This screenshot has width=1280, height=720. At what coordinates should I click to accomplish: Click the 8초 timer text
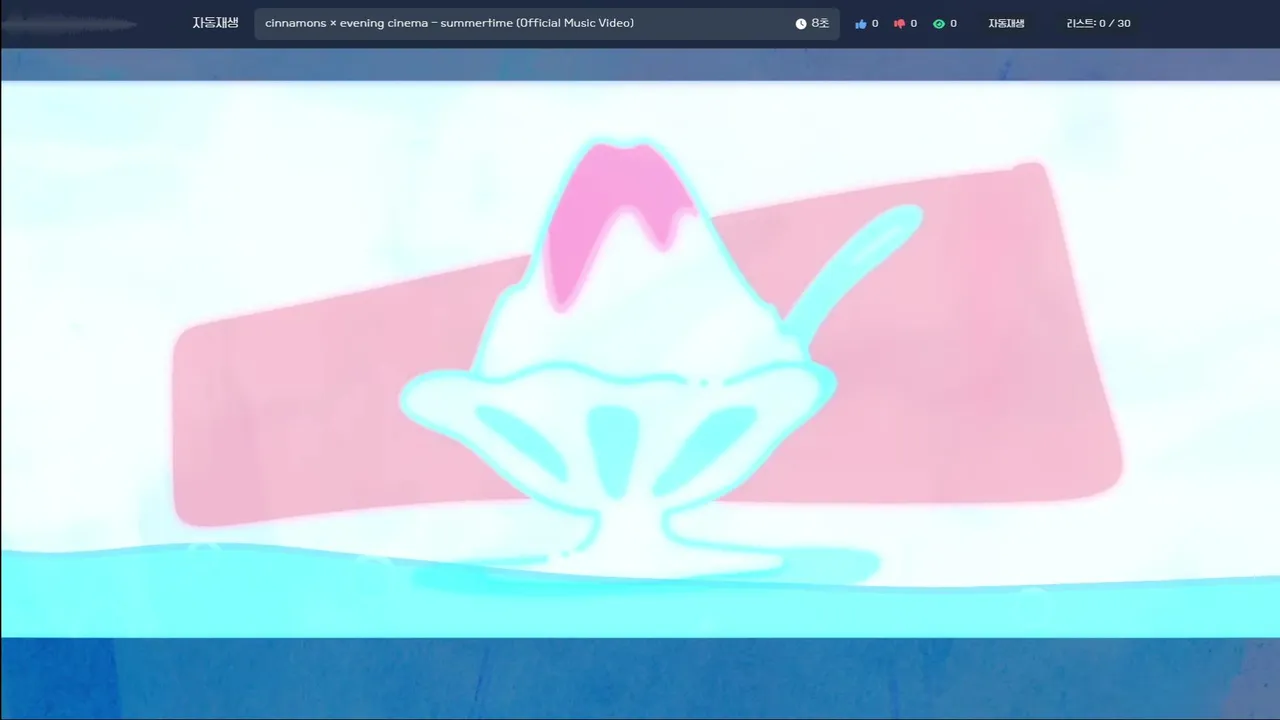820,23
